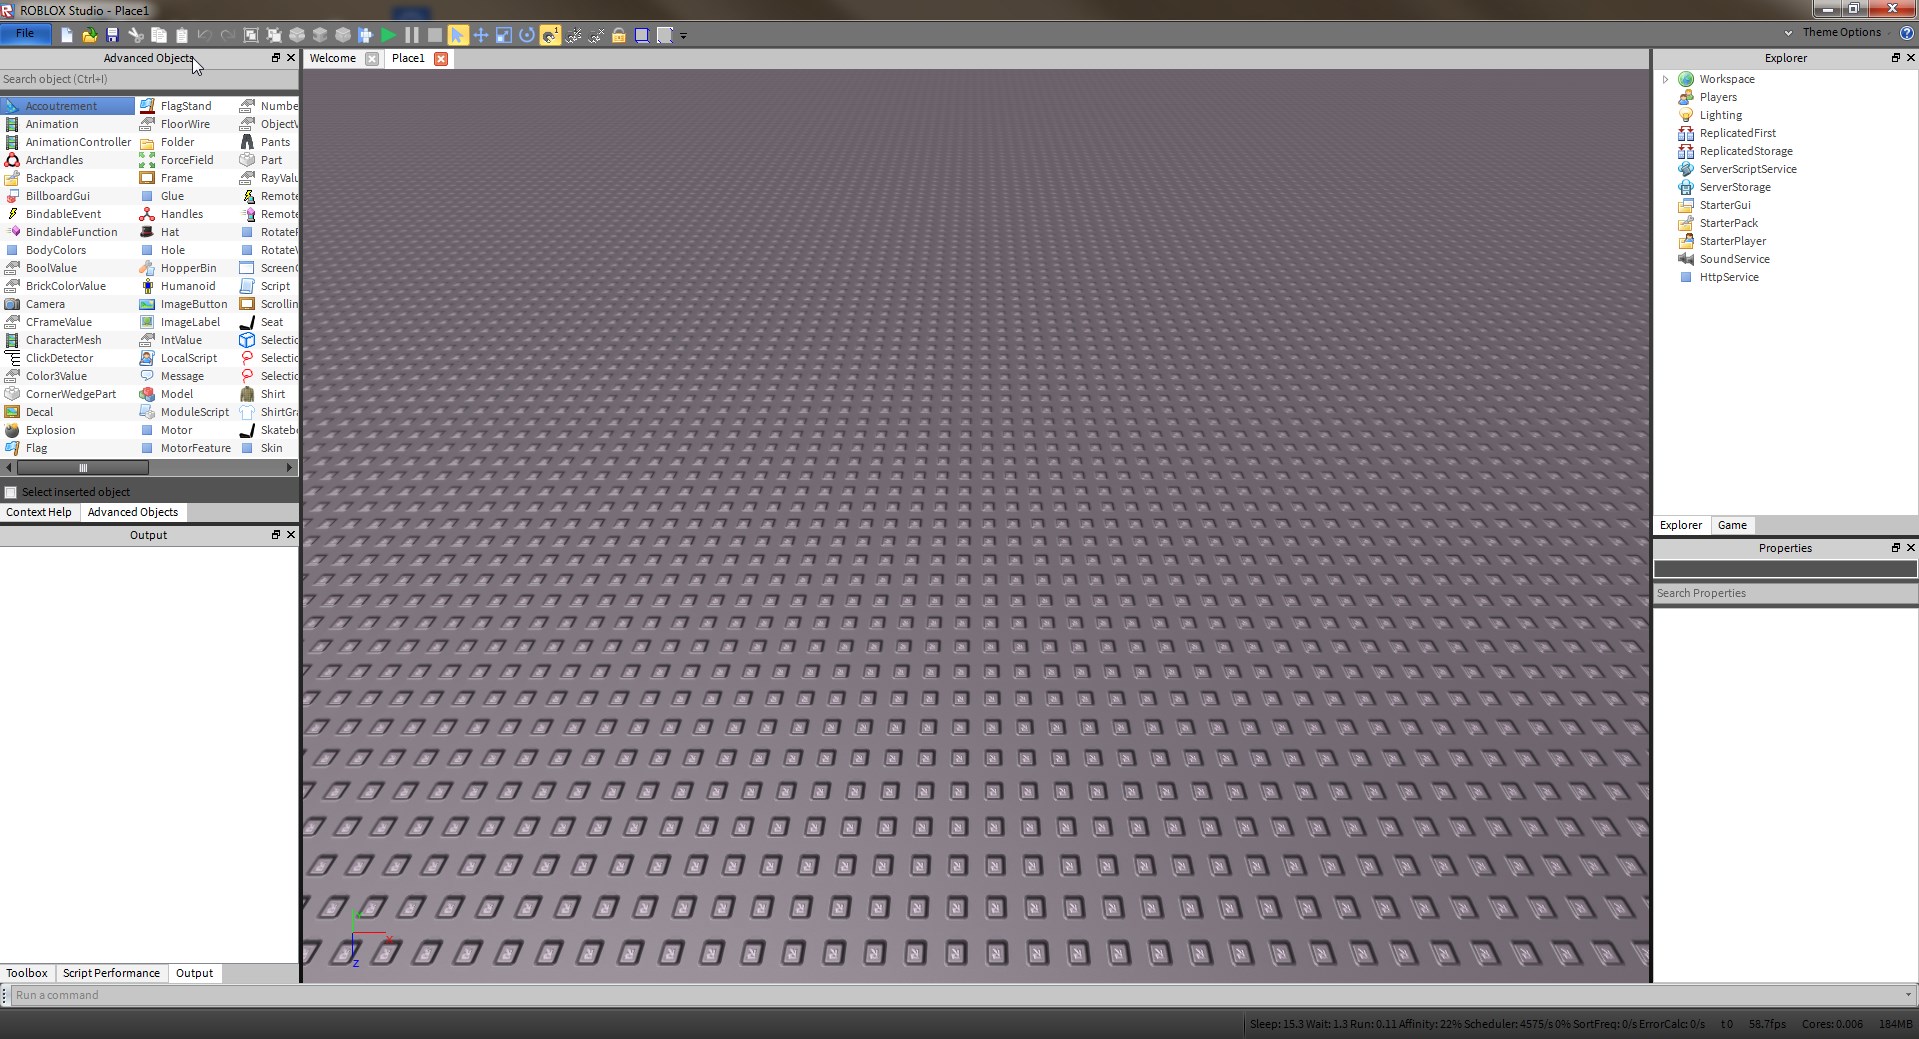Click the Advanced Objects horizontal scrollbar thumb
Image resolution: width=1919 pixels, height=1039 pixels.
[x=83, y=467]
